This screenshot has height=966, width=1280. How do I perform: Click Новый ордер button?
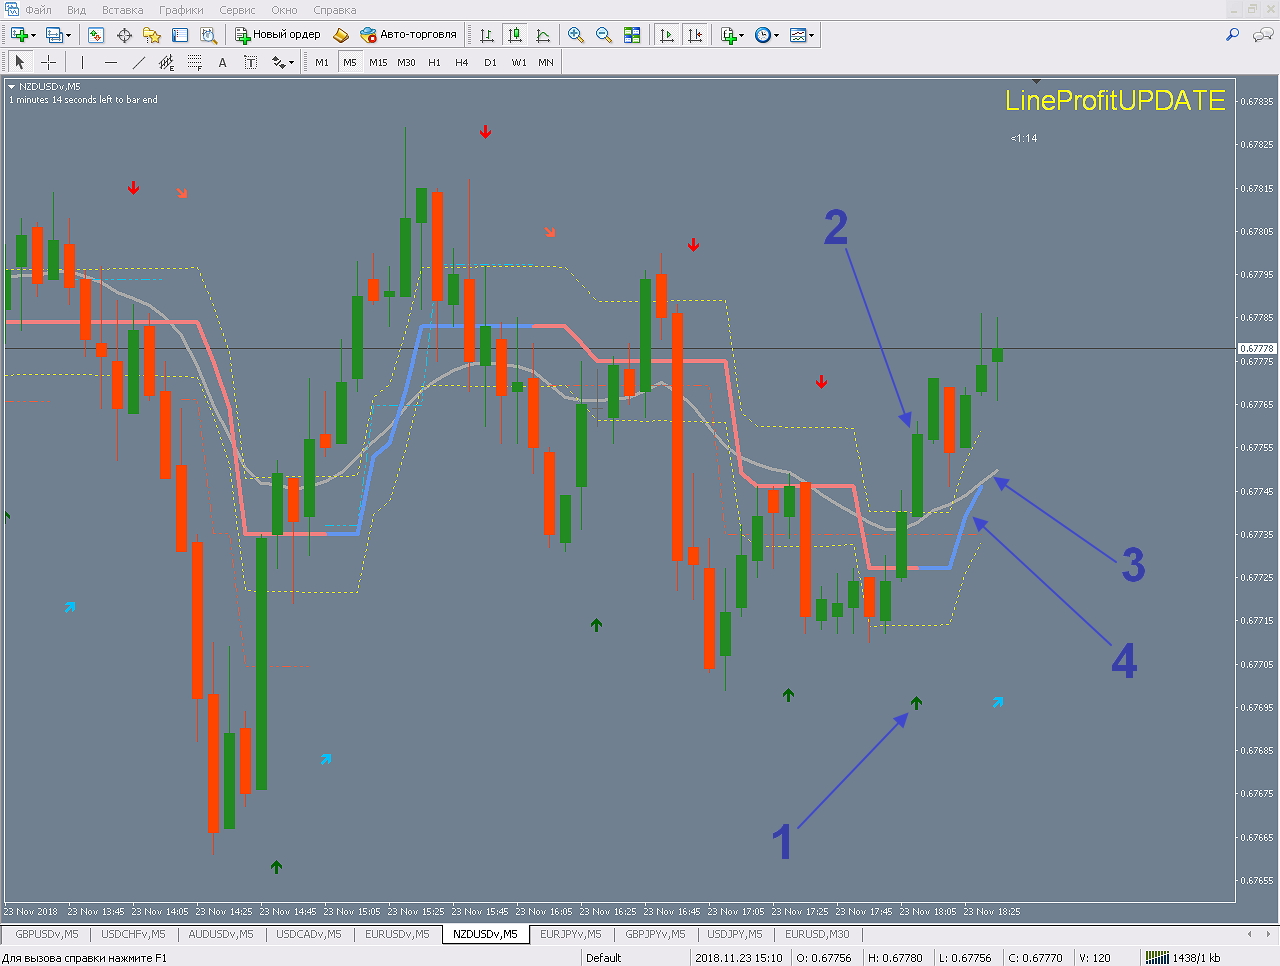(x=278, y=35)
